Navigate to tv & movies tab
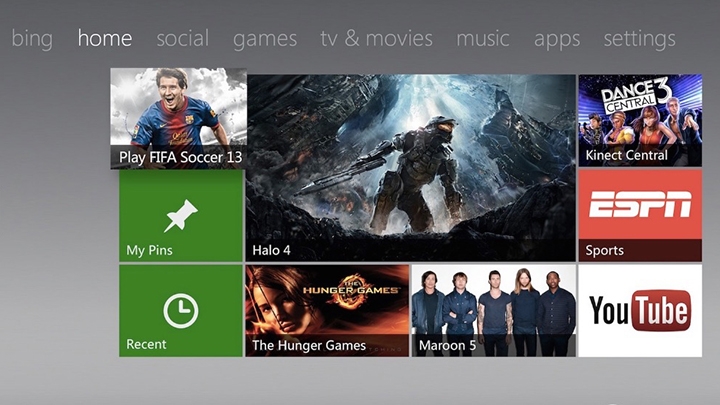720x405 pixels. click(376, 39)
